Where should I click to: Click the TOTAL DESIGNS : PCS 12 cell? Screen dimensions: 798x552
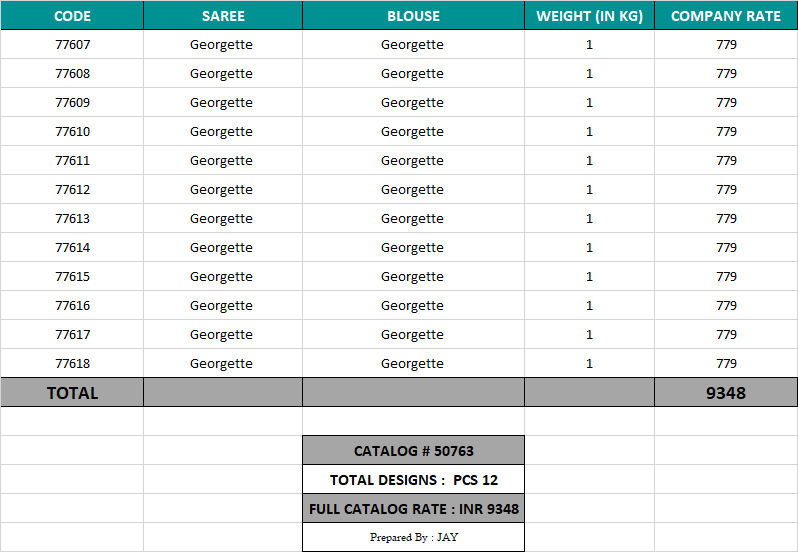pyautogui.click(x=413, y=480)
